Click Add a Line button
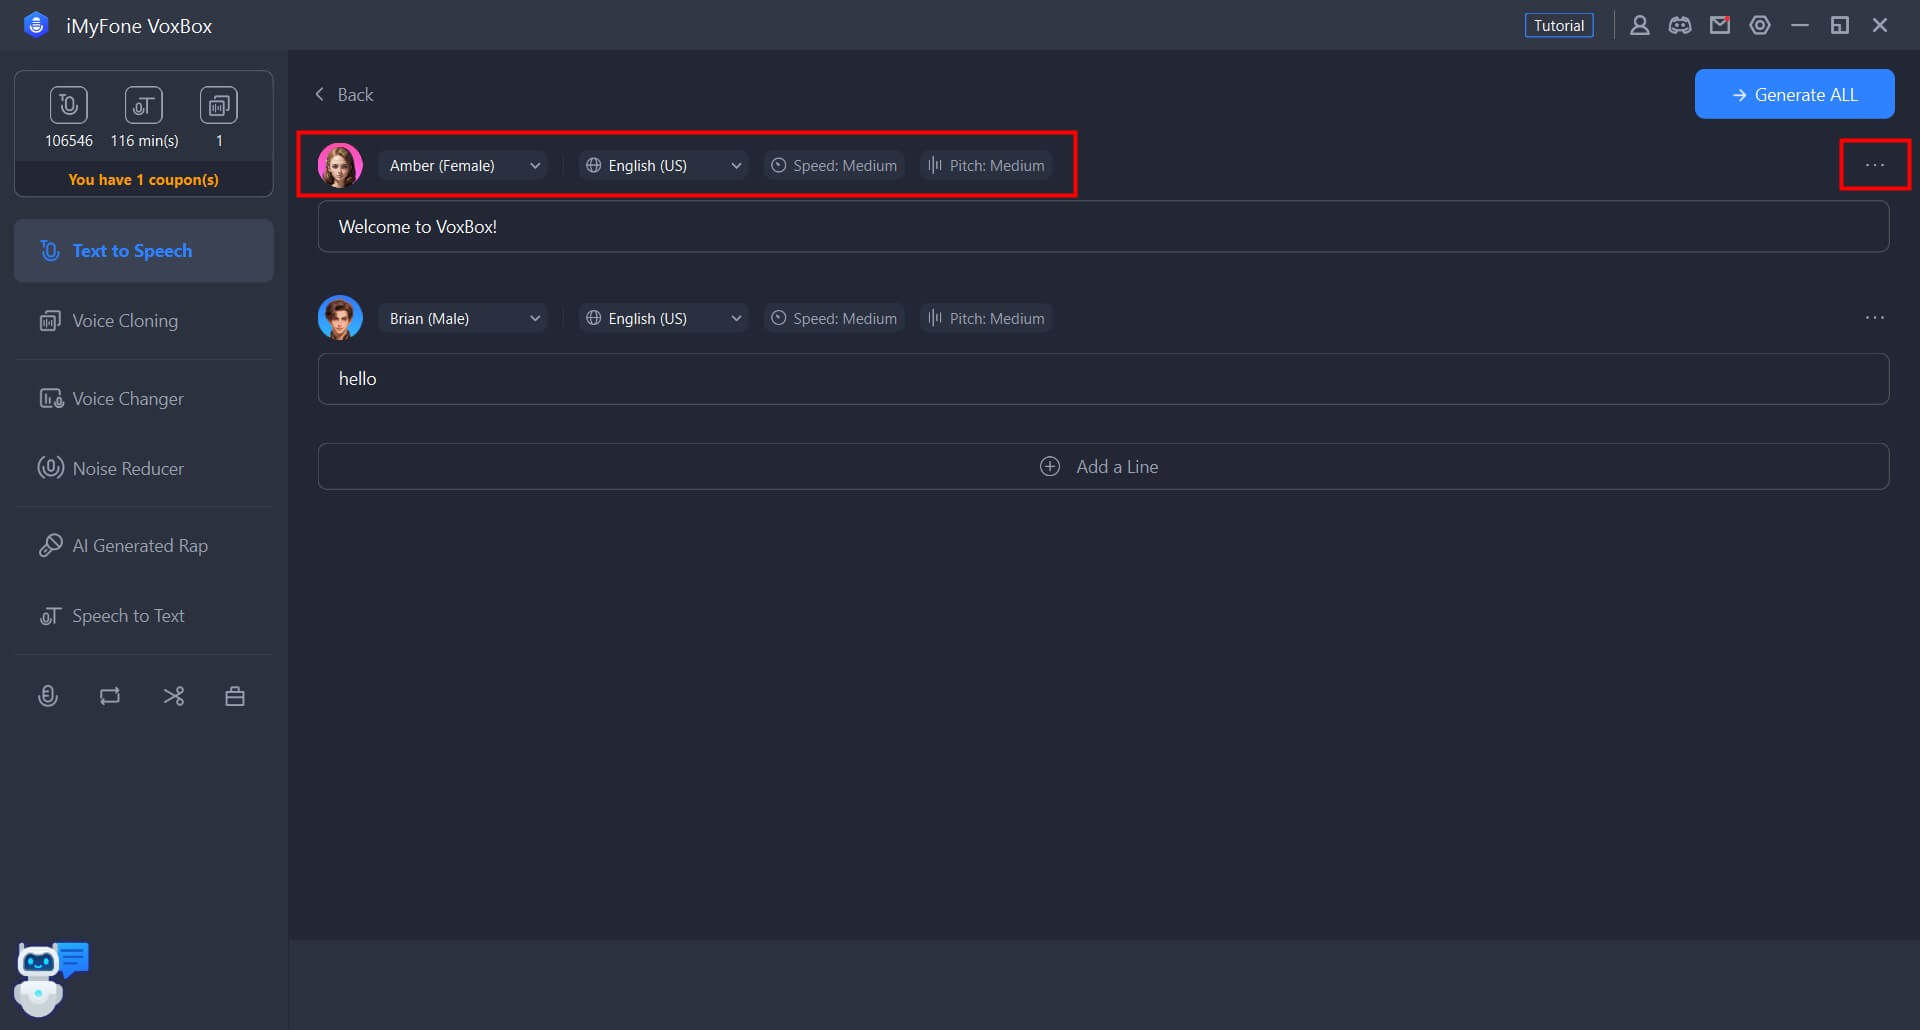1920x1030 pixels. (x=1103, y=467)
